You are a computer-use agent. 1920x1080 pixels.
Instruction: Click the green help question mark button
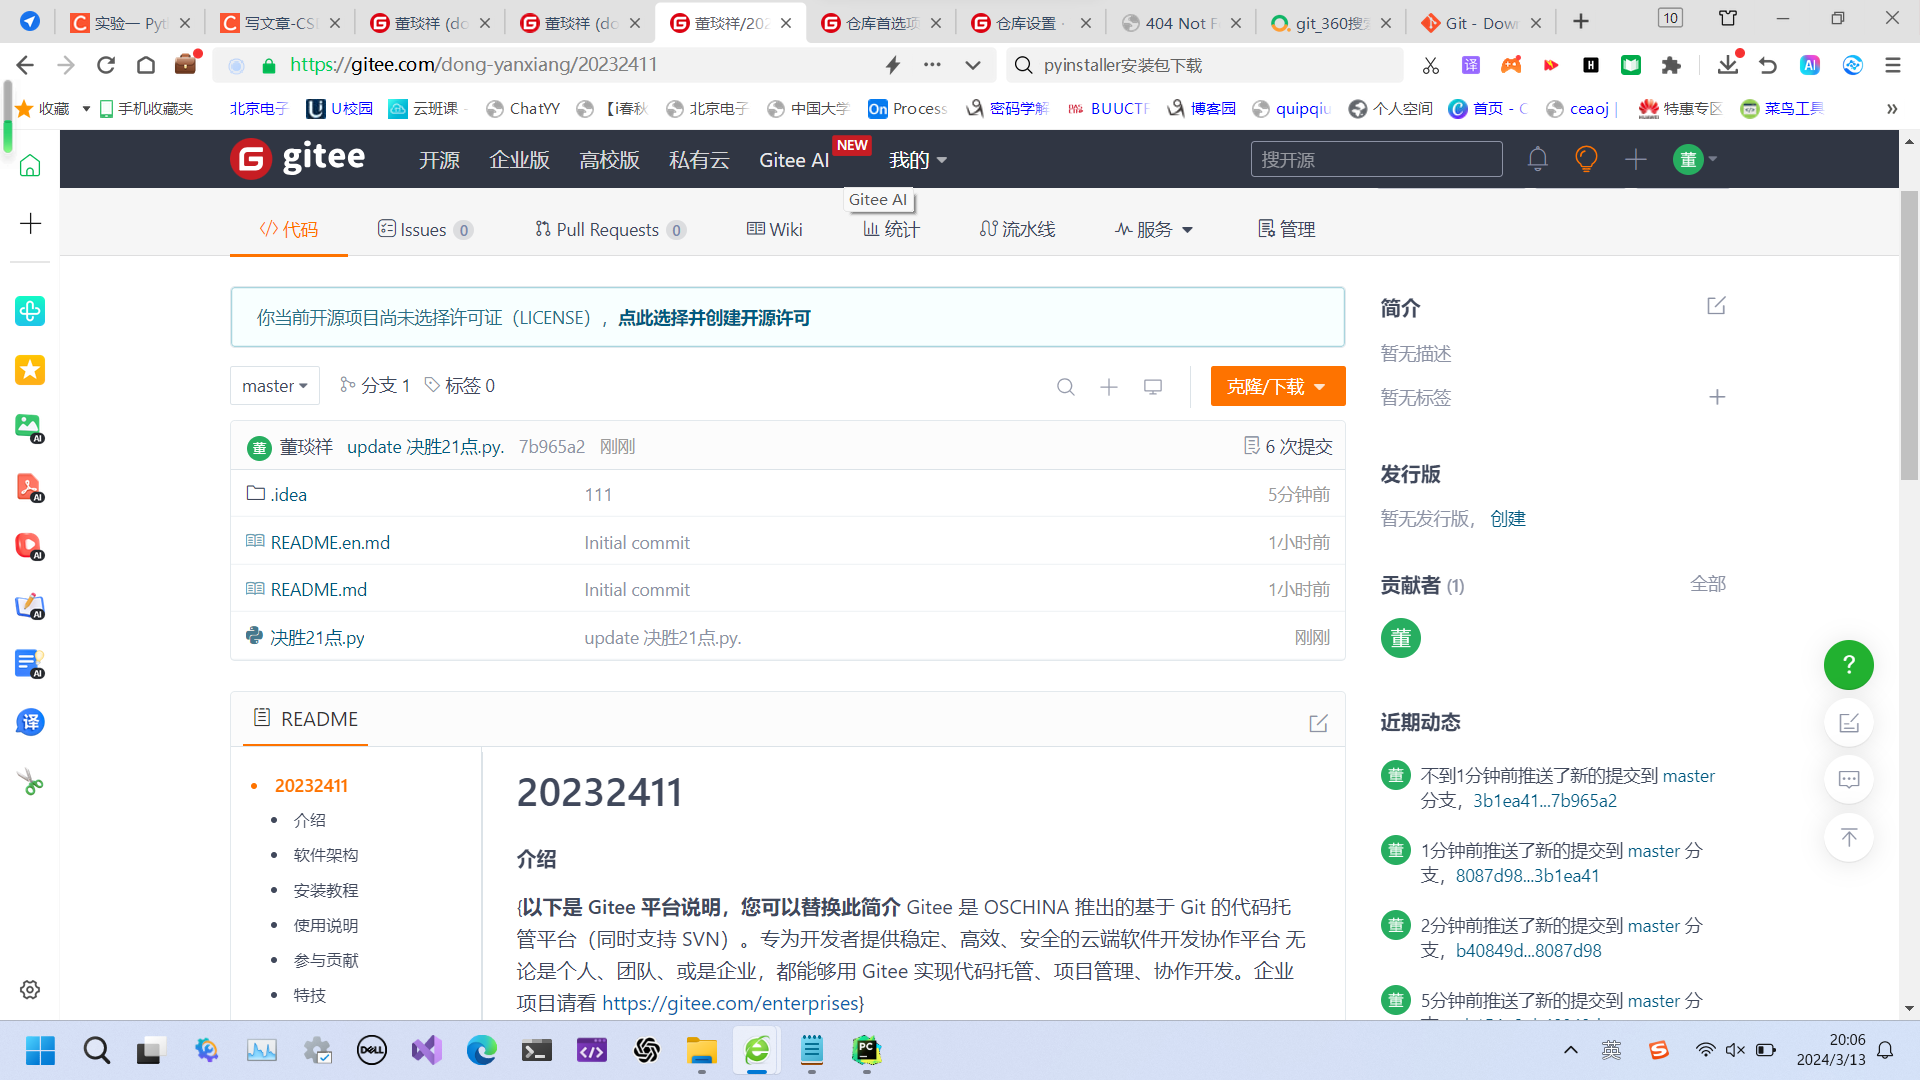pyautogui.click(x=1849, y=665)
